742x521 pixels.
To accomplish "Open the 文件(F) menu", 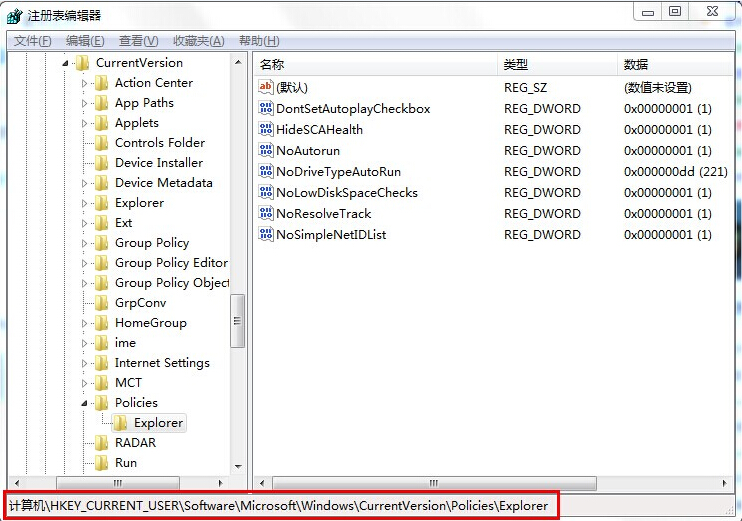I will [x=32, y=41].
